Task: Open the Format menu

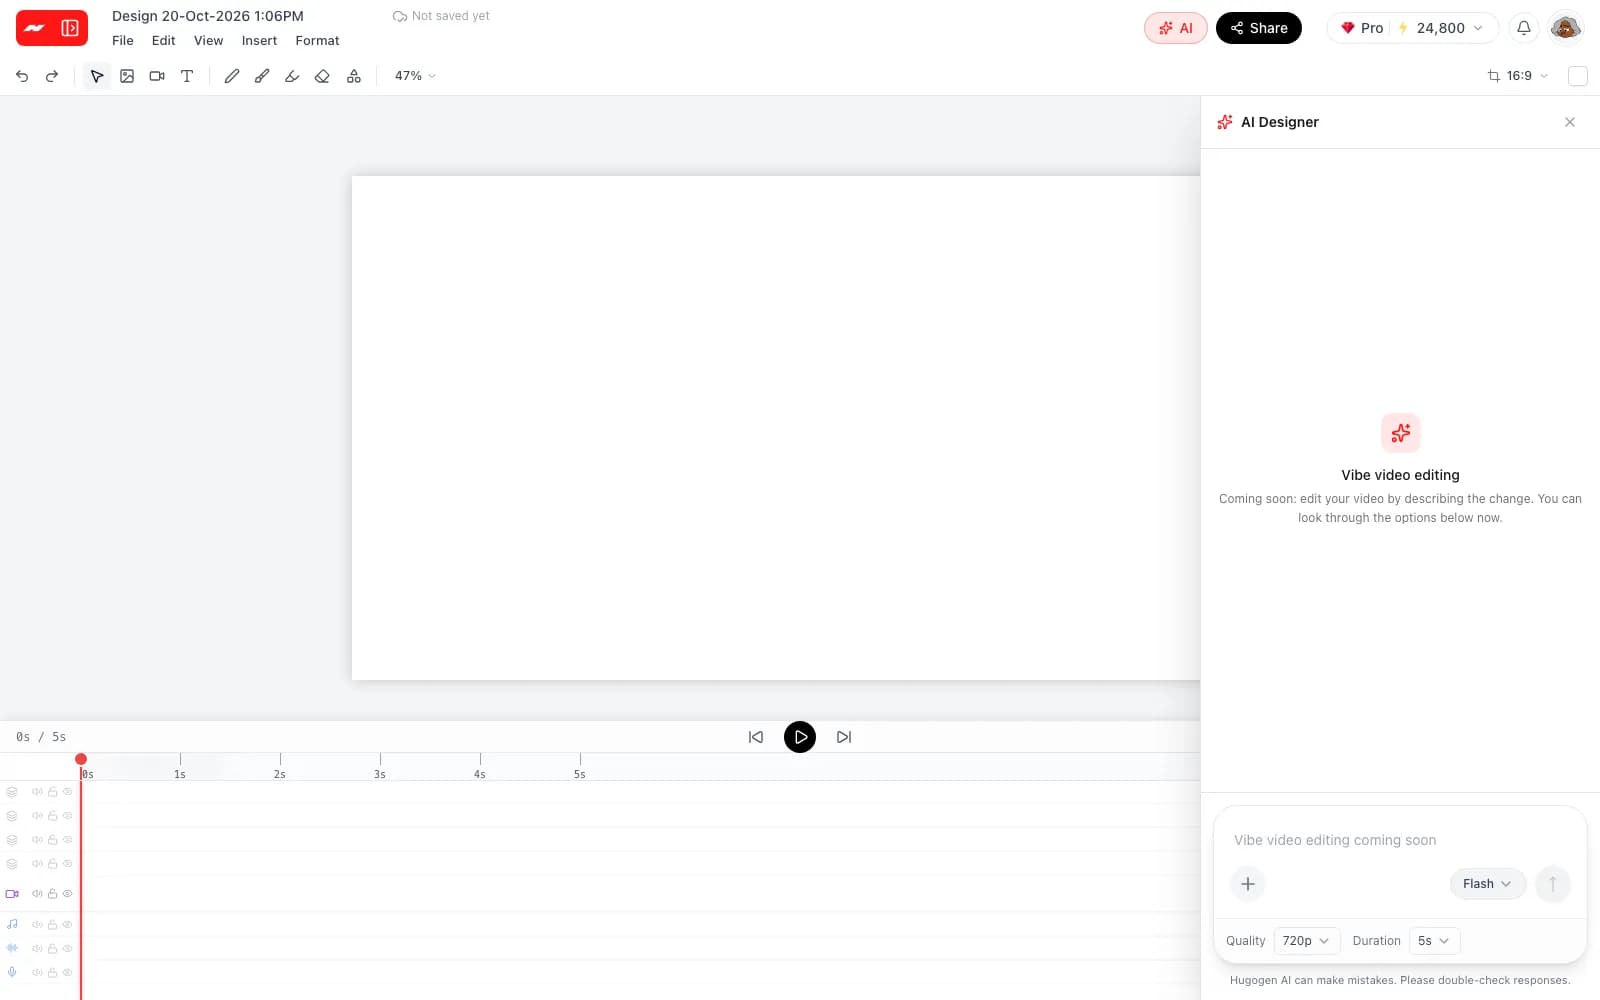Action: (x=317, y=41)
